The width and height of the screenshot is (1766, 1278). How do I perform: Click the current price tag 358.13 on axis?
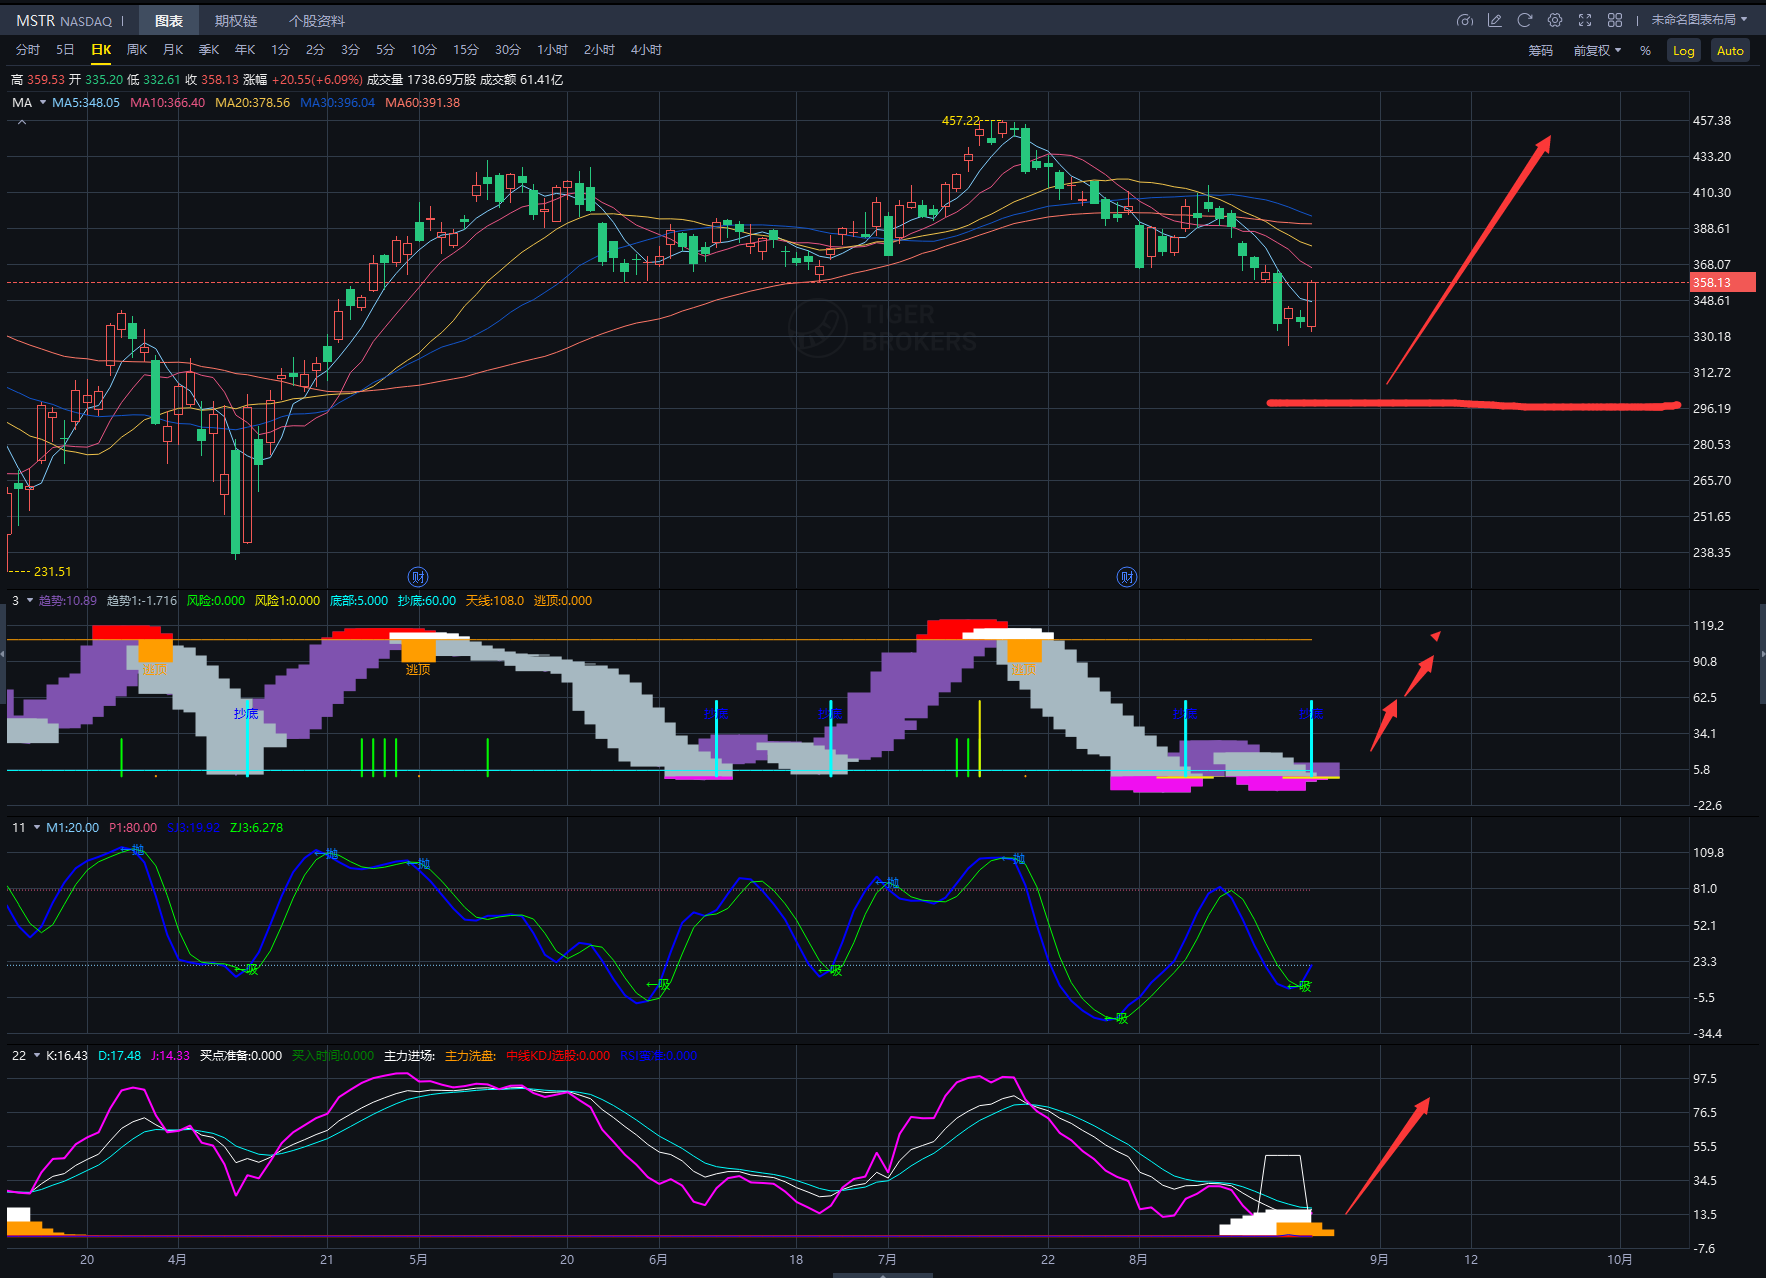tap(1722, 283)
